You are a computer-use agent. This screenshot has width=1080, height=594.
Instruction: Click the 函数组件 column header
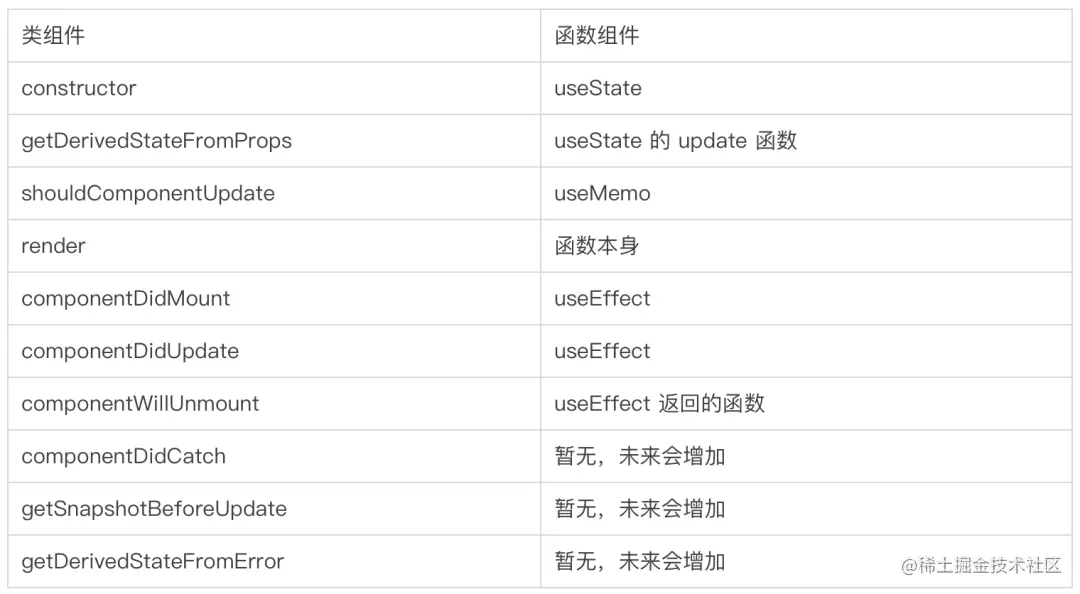(x=597, y=36)
